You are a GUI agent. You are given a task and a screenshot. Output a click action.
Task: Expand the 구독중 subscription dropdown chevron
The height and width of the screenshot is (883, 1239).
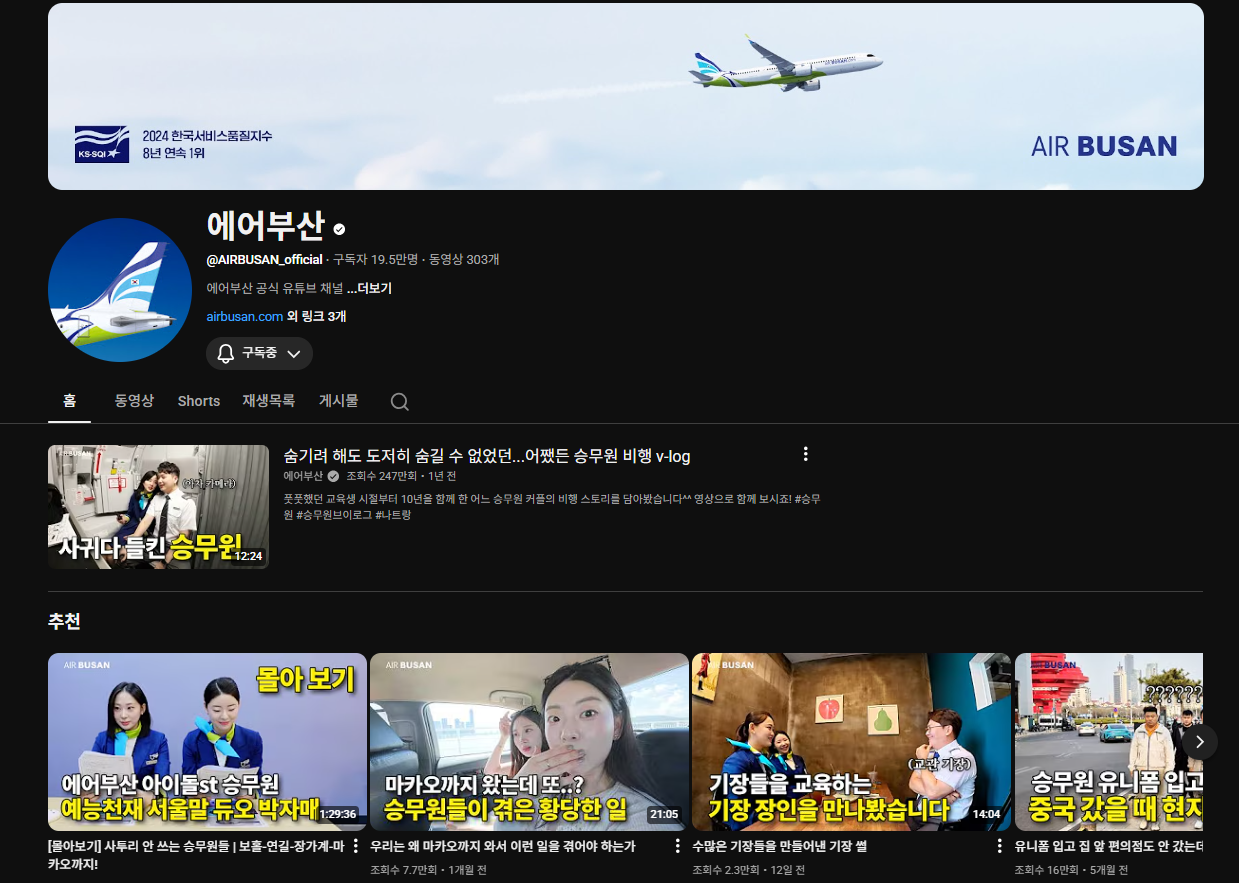tap(294, 354)
